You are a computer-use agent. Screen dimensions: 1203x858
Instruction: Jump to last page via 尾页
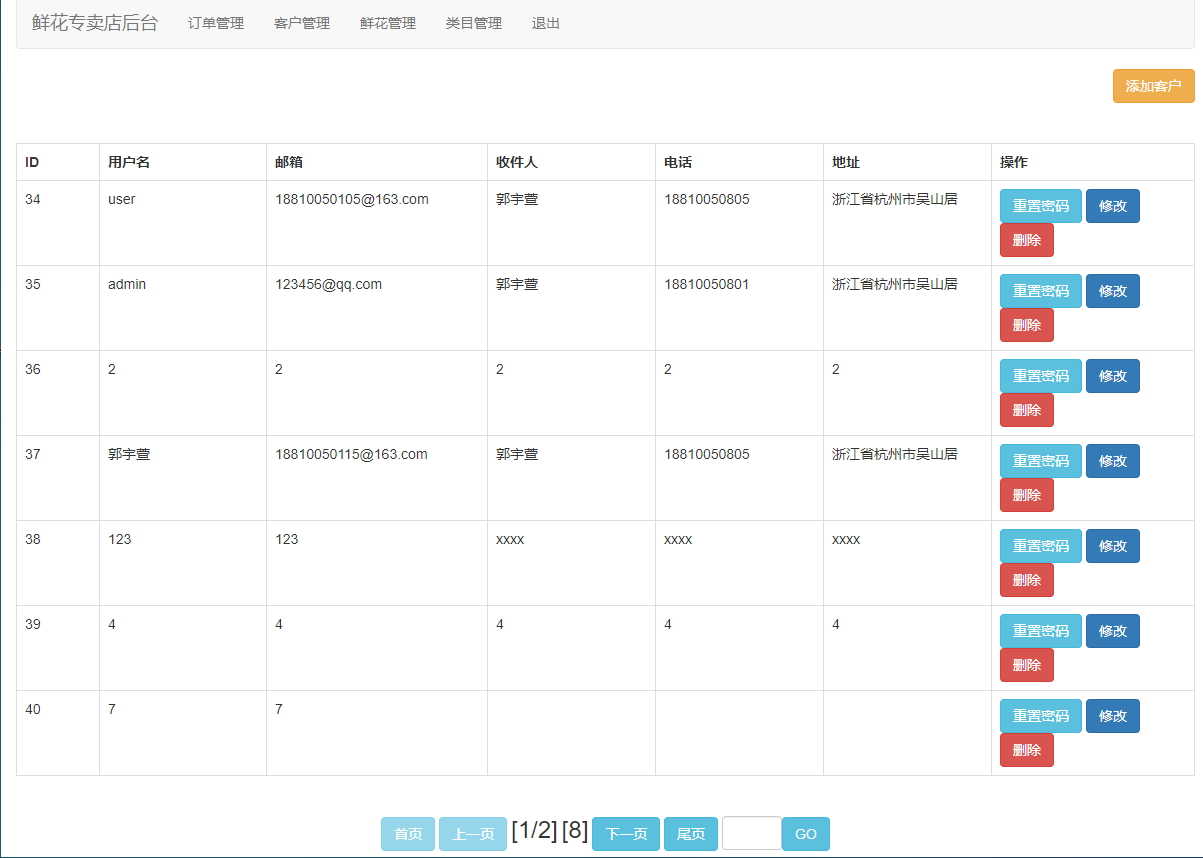[690, 833]
